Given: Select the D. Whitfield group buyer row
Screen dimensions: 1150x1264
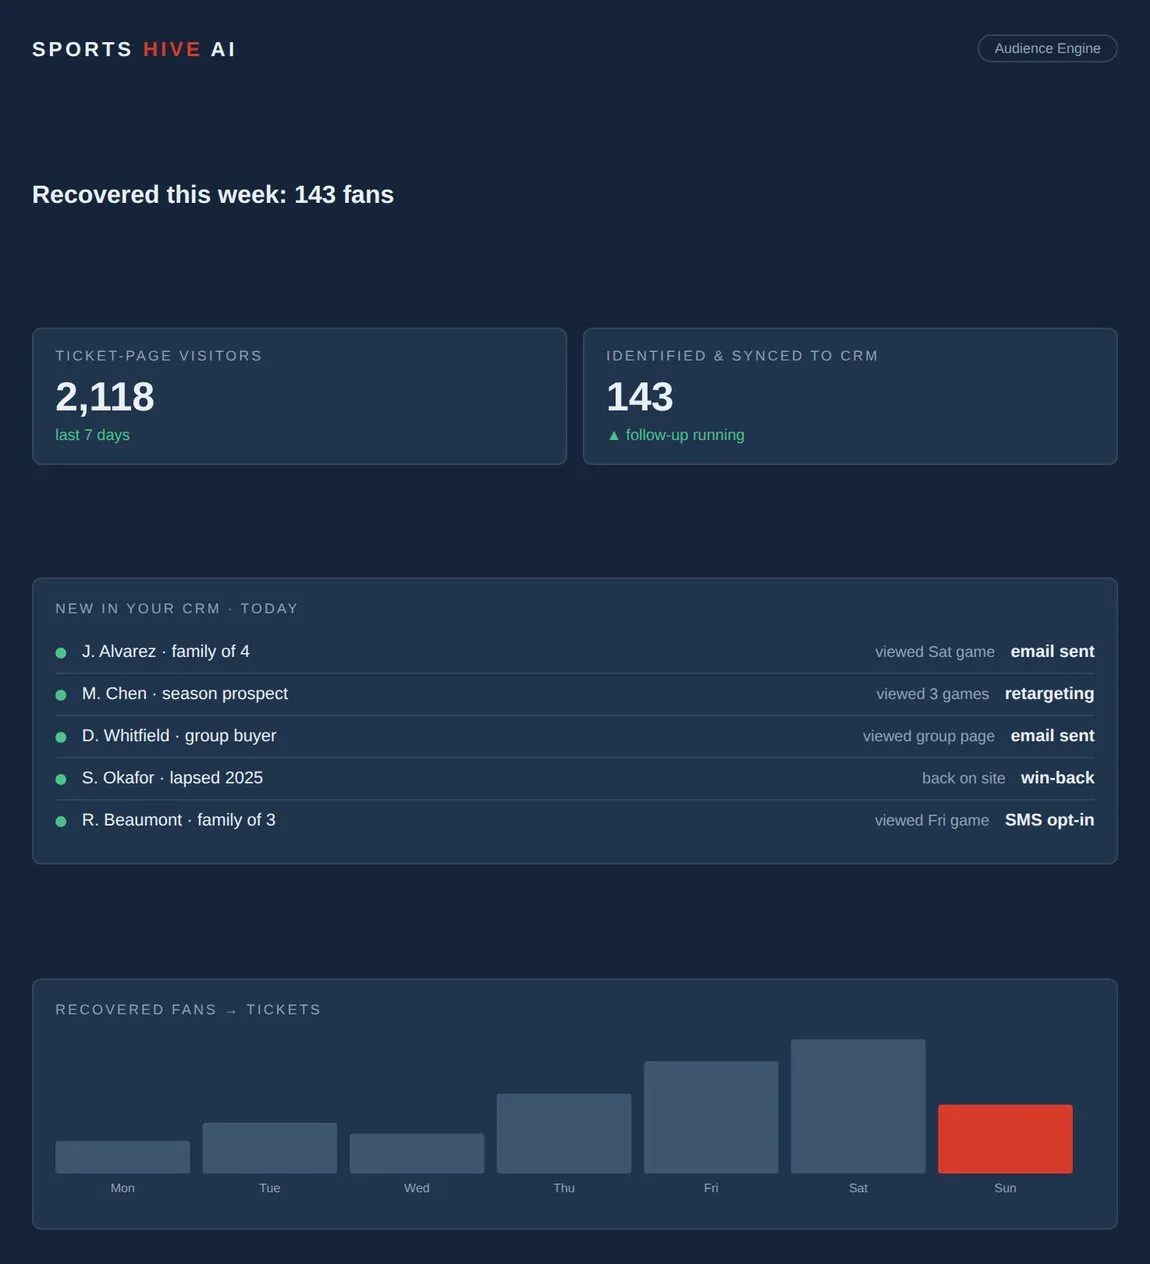Looking at the screenshot, I should (575, 736).
